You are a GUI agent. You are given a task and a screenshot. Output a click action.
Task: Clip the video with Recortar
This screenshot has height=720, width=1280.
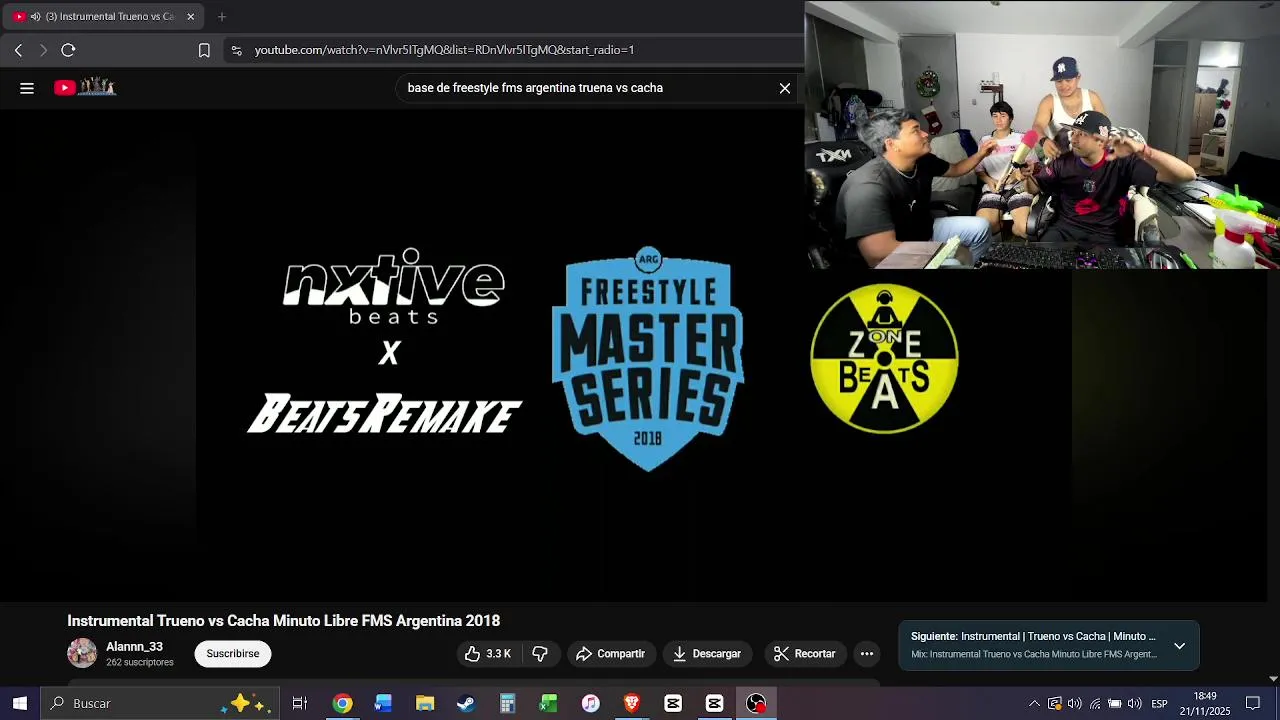[805, 654]
